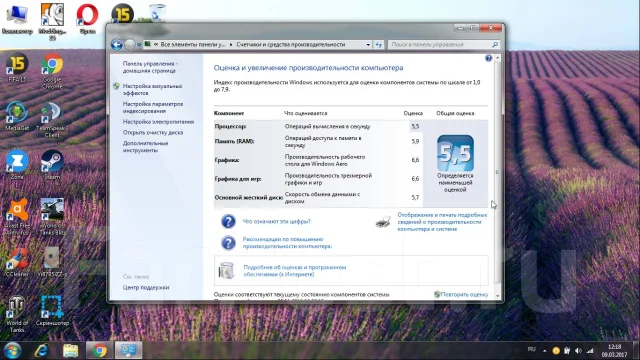This screenshot has height=360, width=640.
Task: Launch World of Tanks Blitz shortcut
Action: click(52, 216)
